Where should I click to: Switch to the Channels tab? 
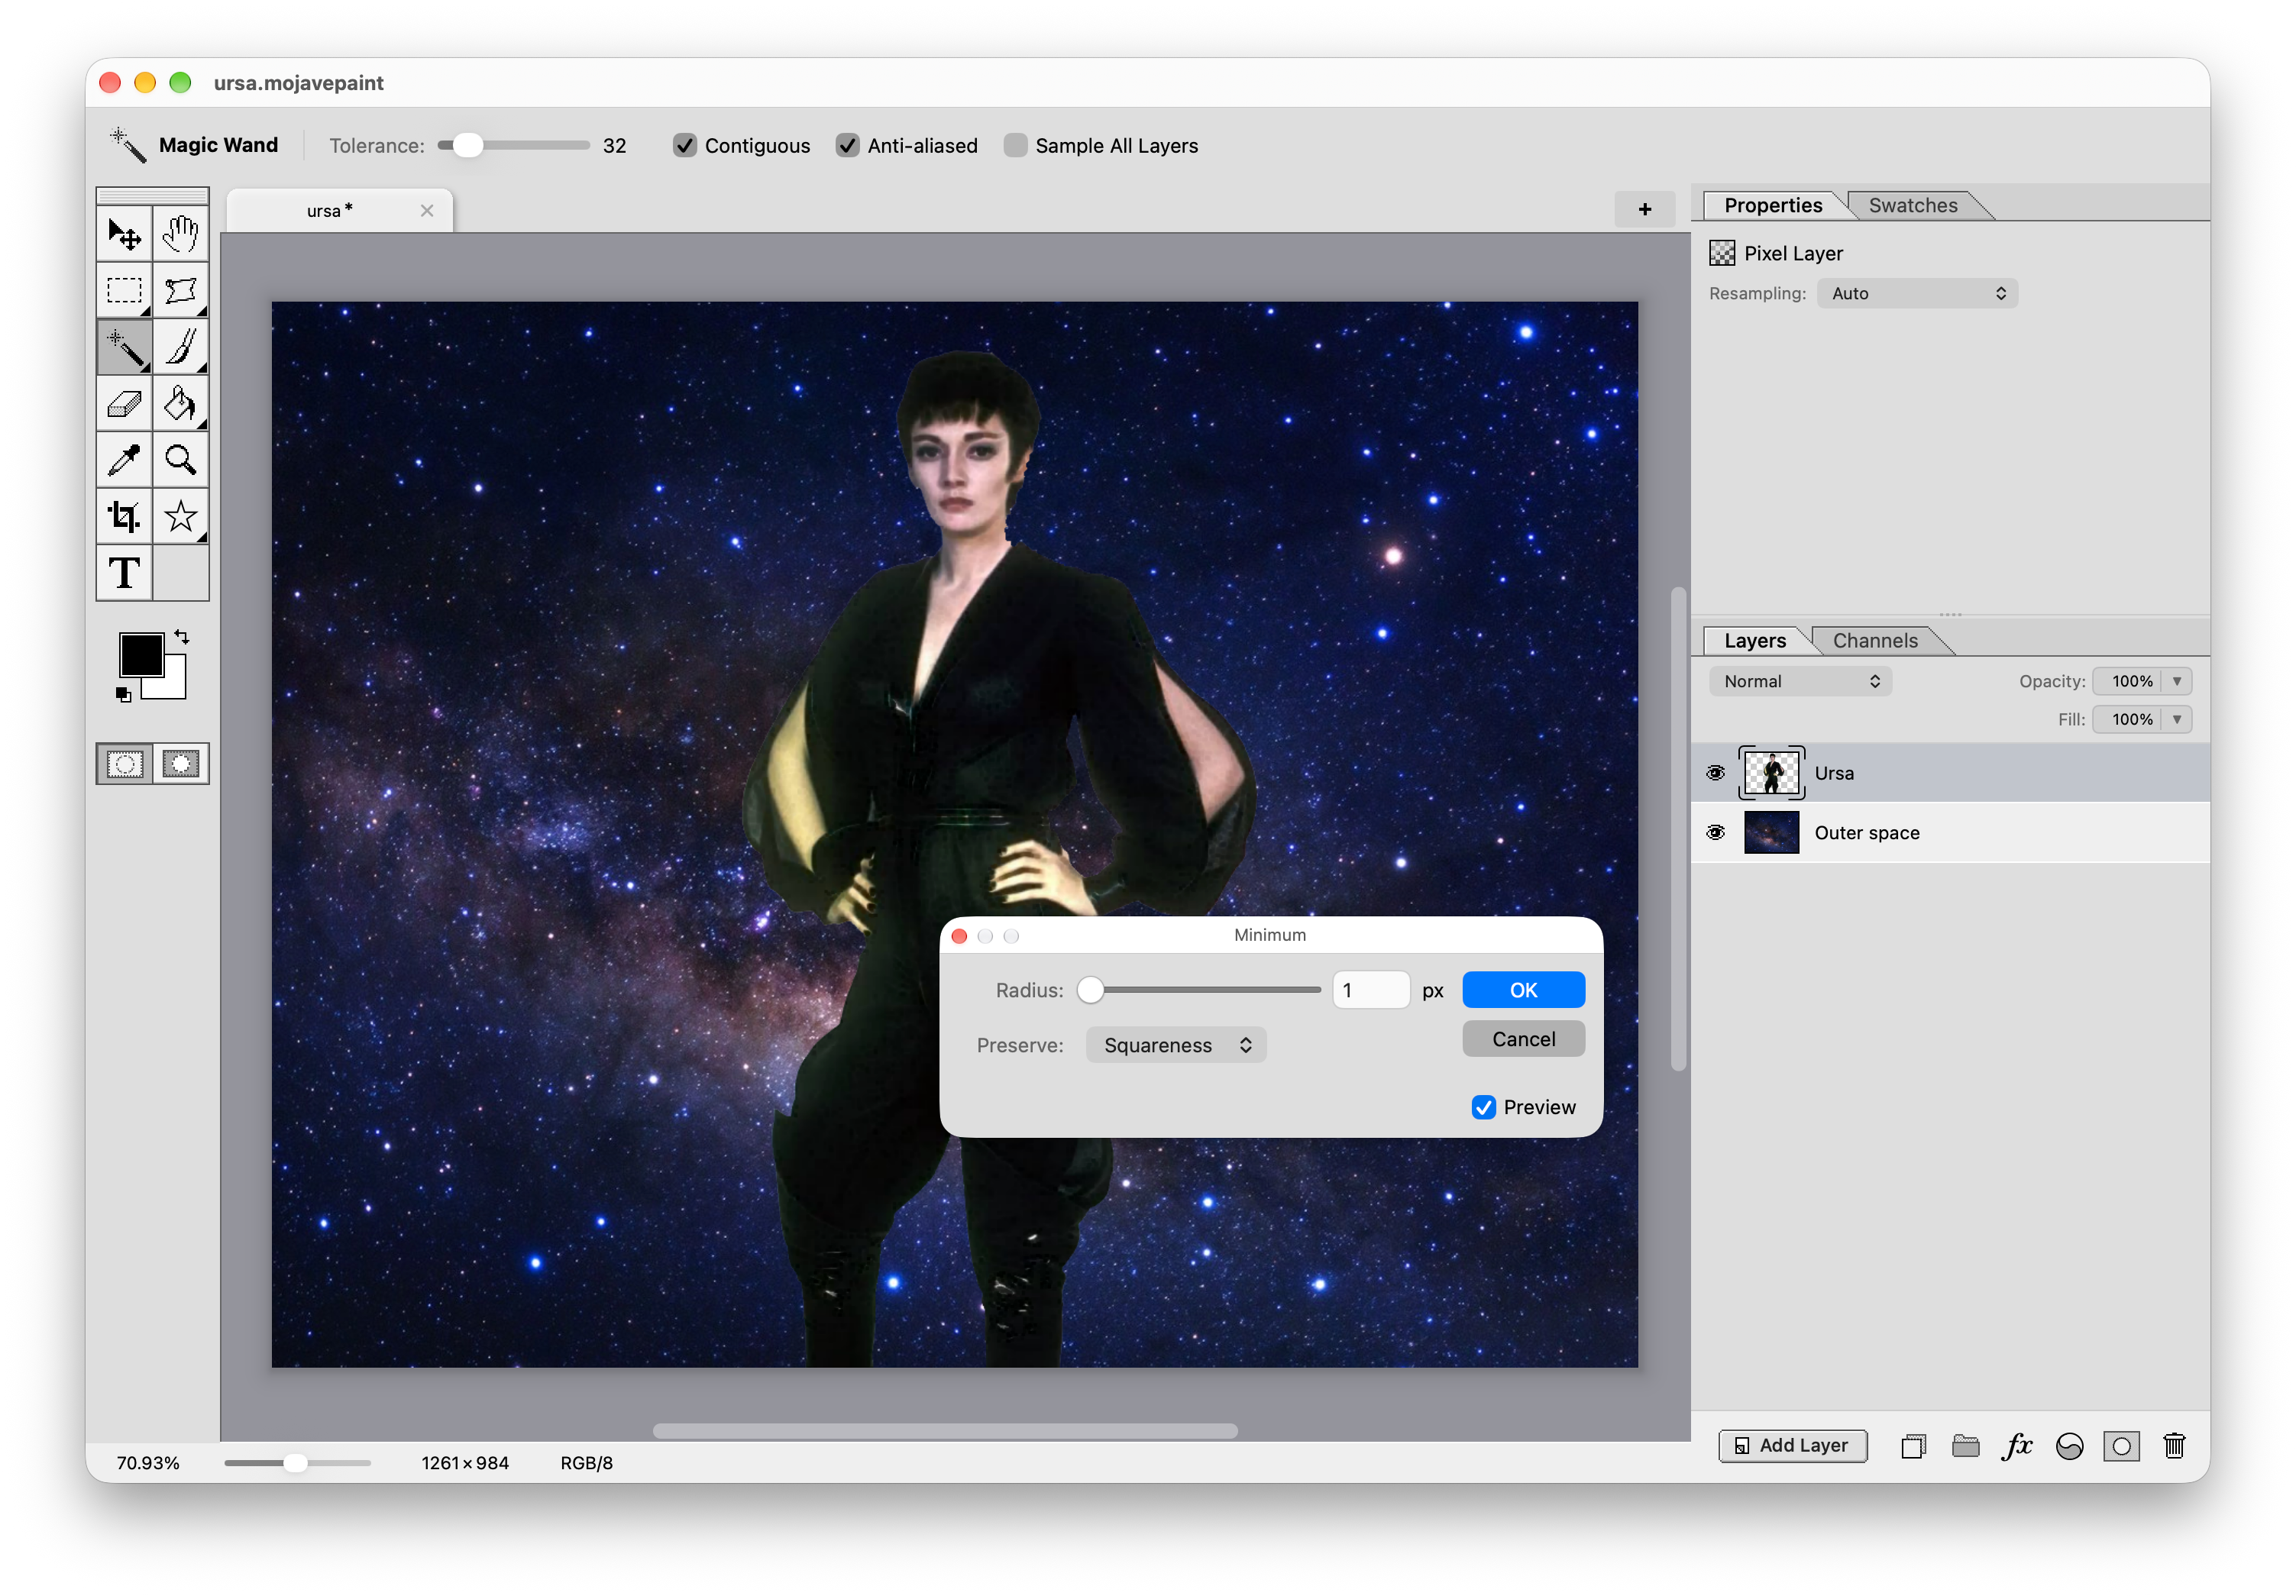1875,640
